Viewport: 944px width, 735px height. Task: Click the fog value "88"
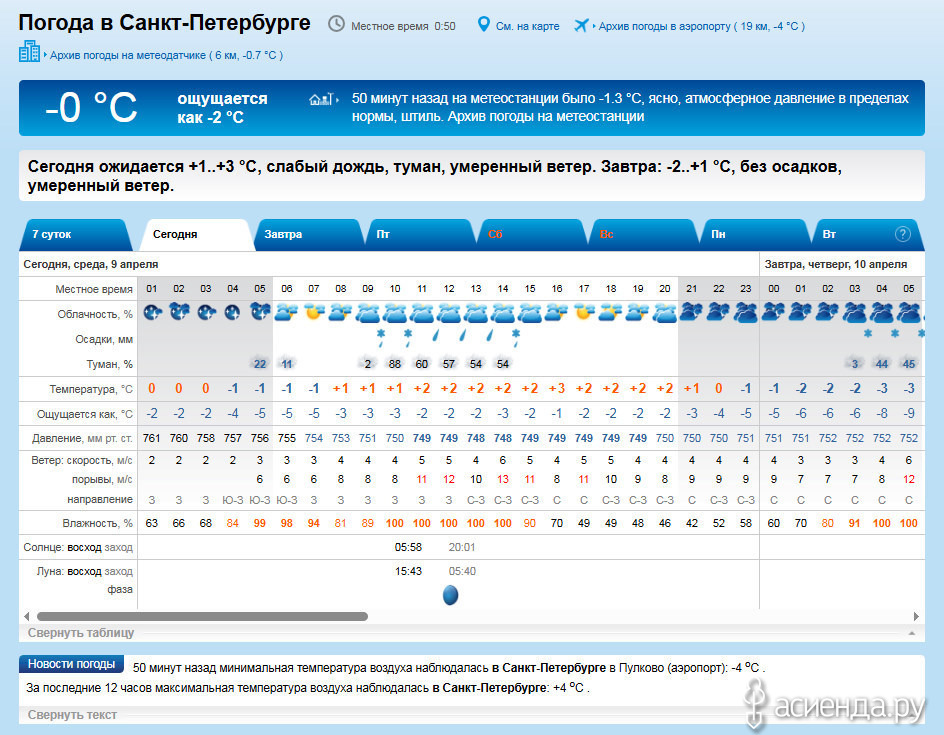(395, 364)
